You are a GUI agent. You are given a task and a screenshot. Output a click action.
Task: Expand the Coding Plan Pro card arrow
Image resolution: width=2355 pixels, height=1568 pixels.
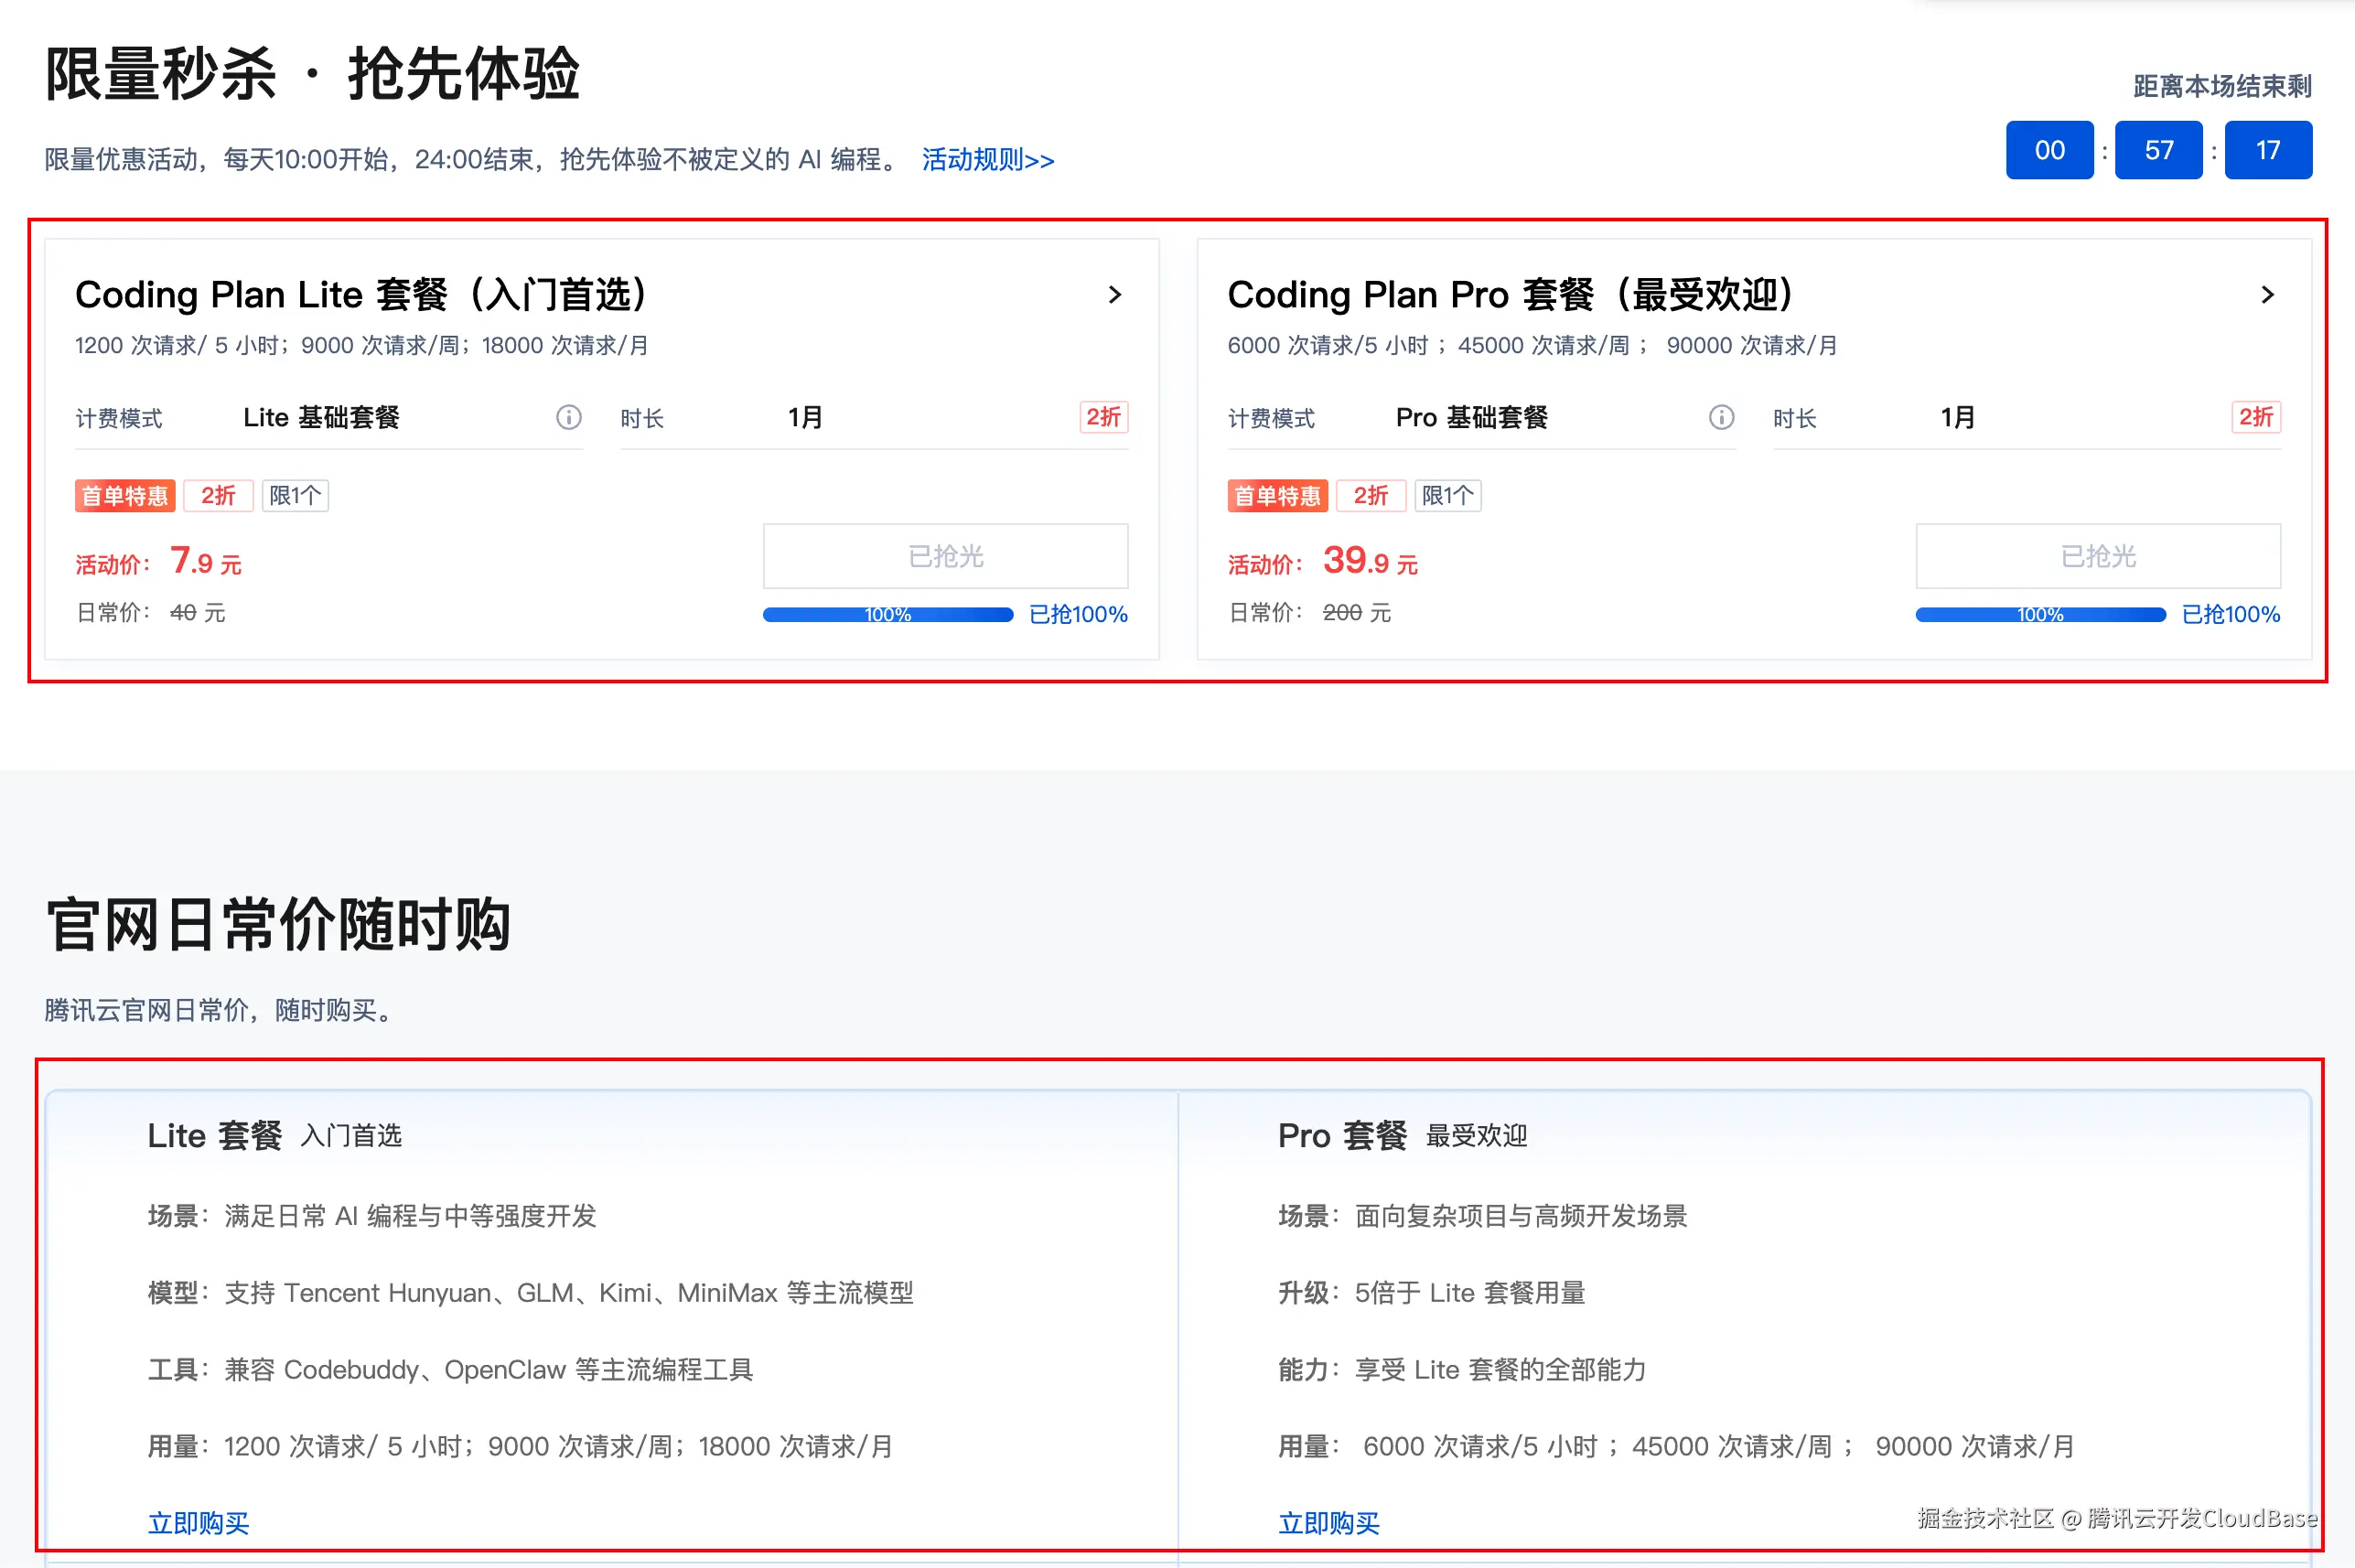coord(2267,295)
